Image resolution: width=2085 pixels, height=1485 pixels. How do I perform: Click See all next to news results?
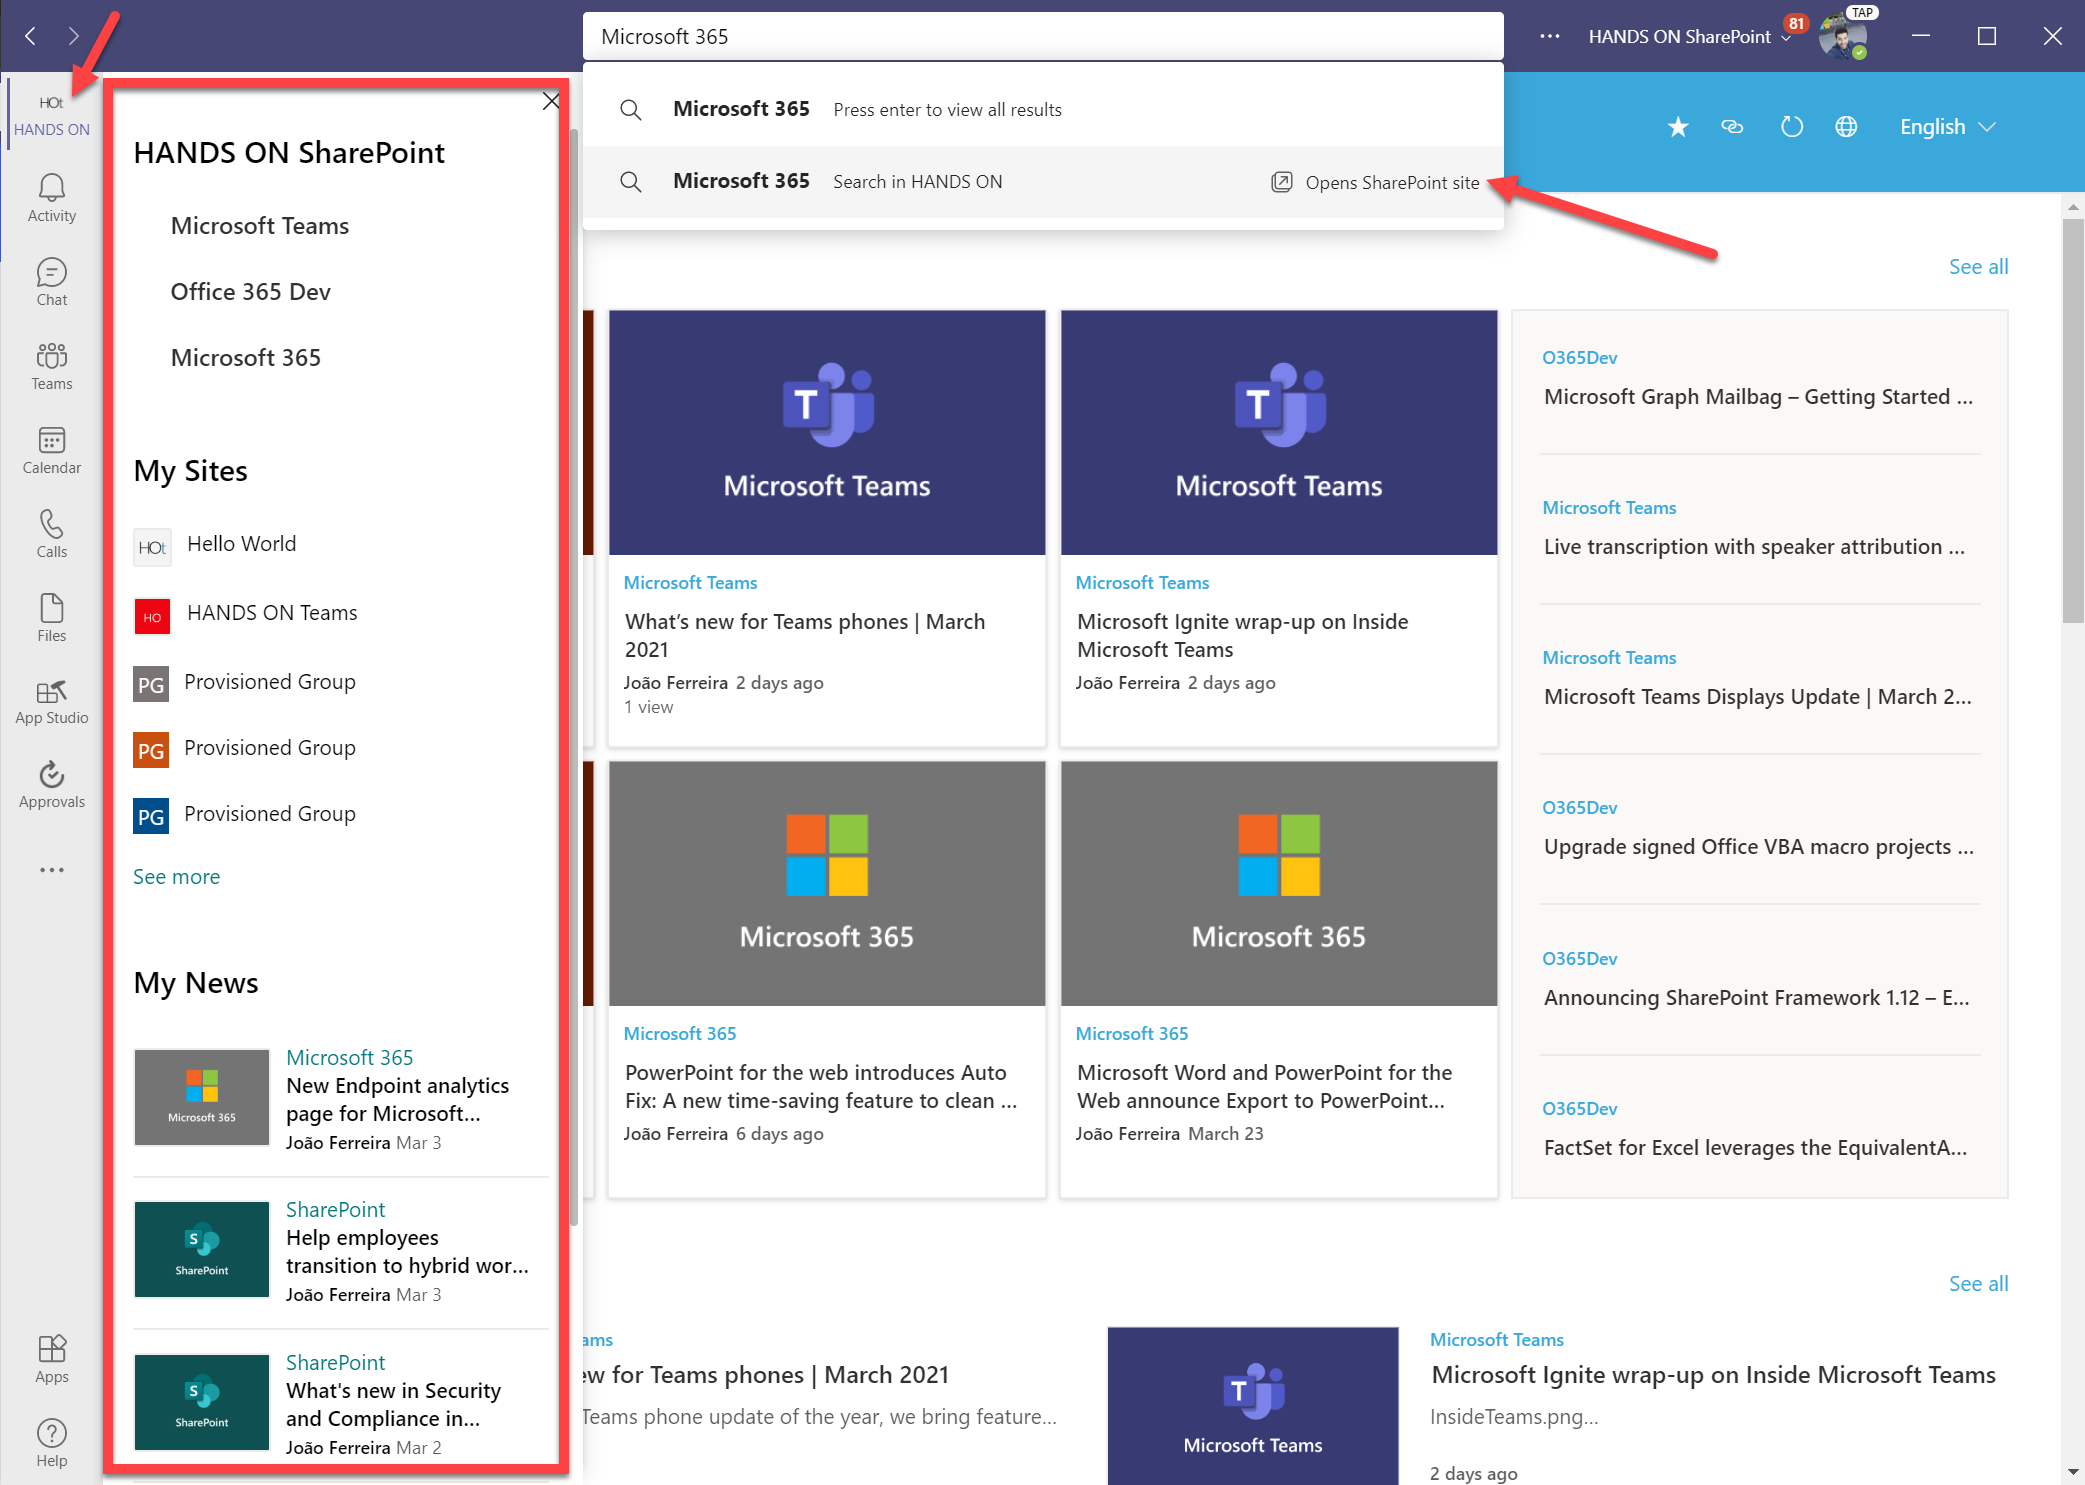(x=1977, y=266)
